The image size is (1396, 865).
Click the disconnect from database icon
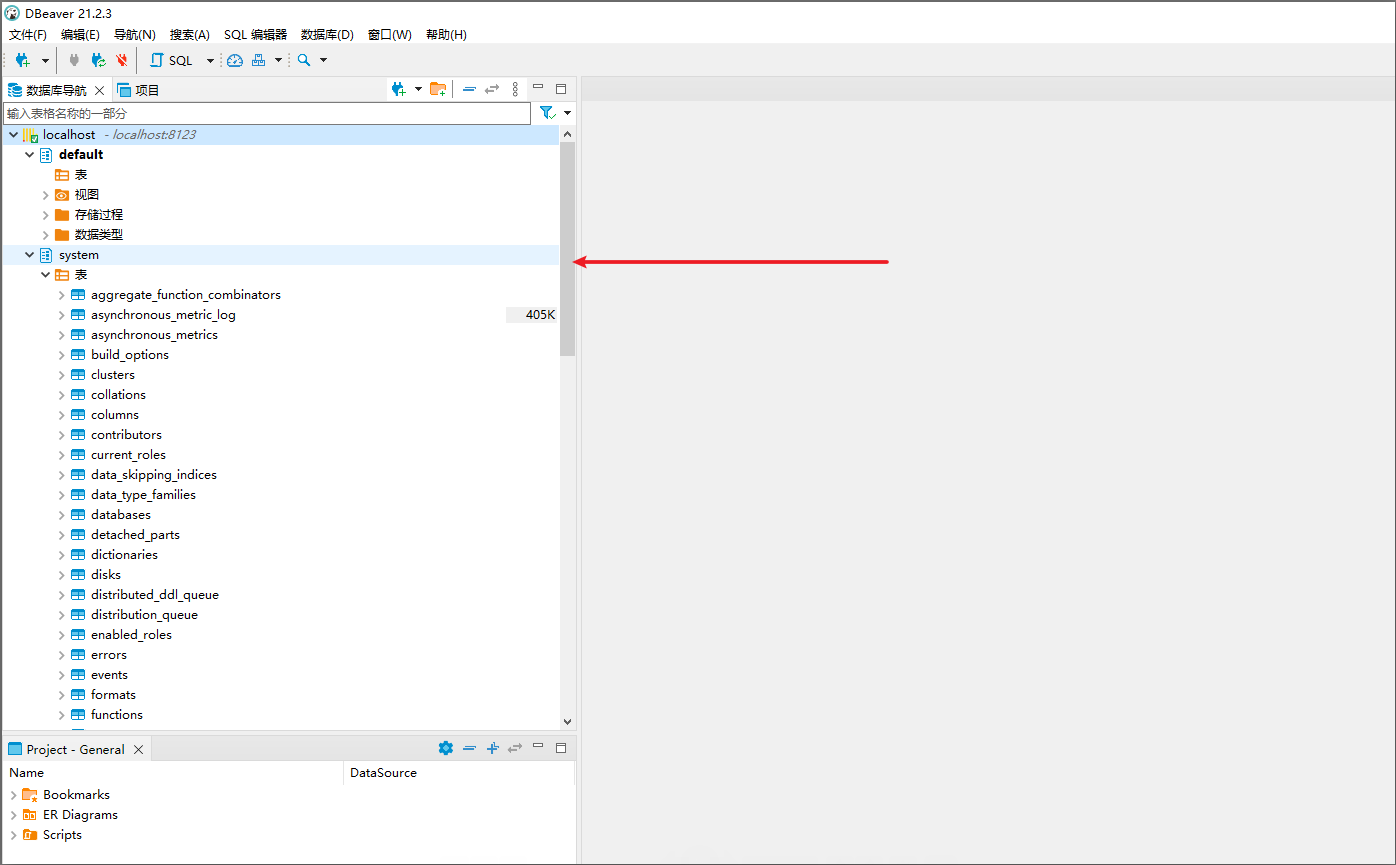[120, 60]
